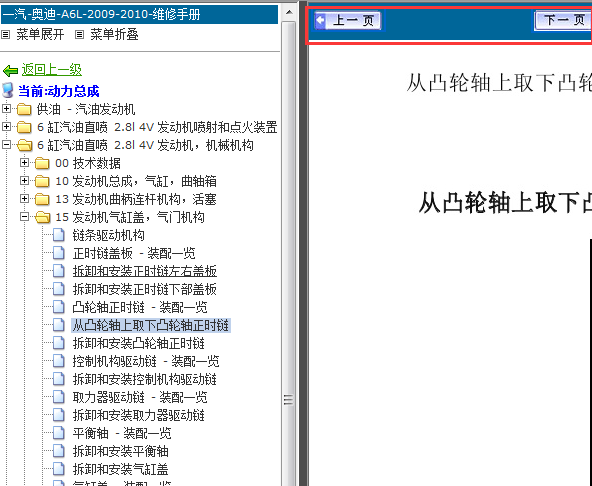Image resolution: width=592 pixels, height=486 pixels.
Task: Click the computer icon next to 当前:动力总成
Action: tap(8, 91)
